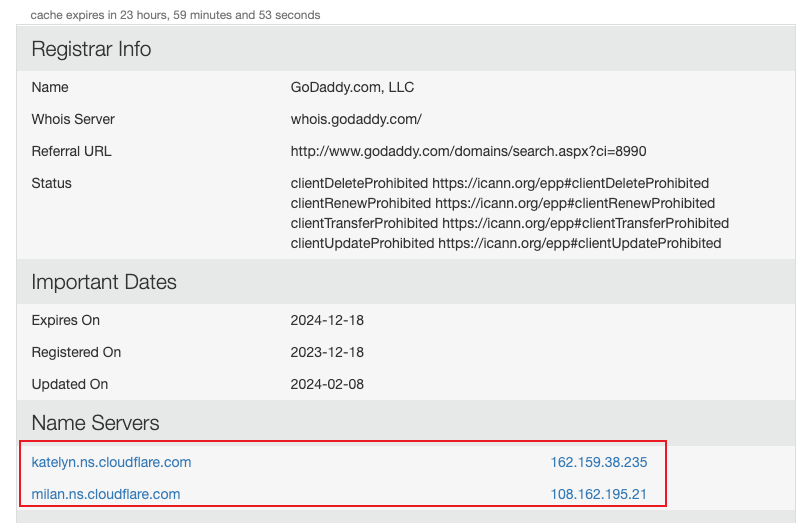The image size is (811, 523).
Task: Select the whois.godaddy.com/ server value
Action: pos(356,119)
